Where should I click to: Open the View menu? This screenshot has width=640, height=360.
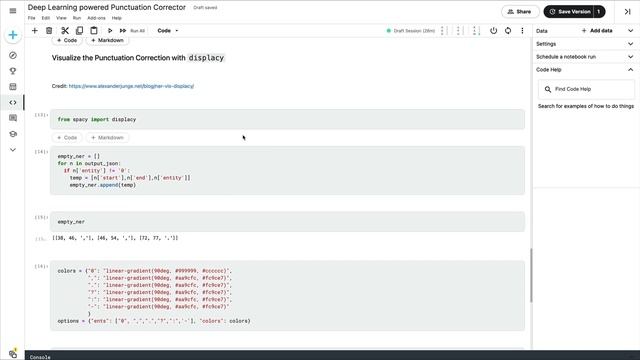click(x=61, y=18)
